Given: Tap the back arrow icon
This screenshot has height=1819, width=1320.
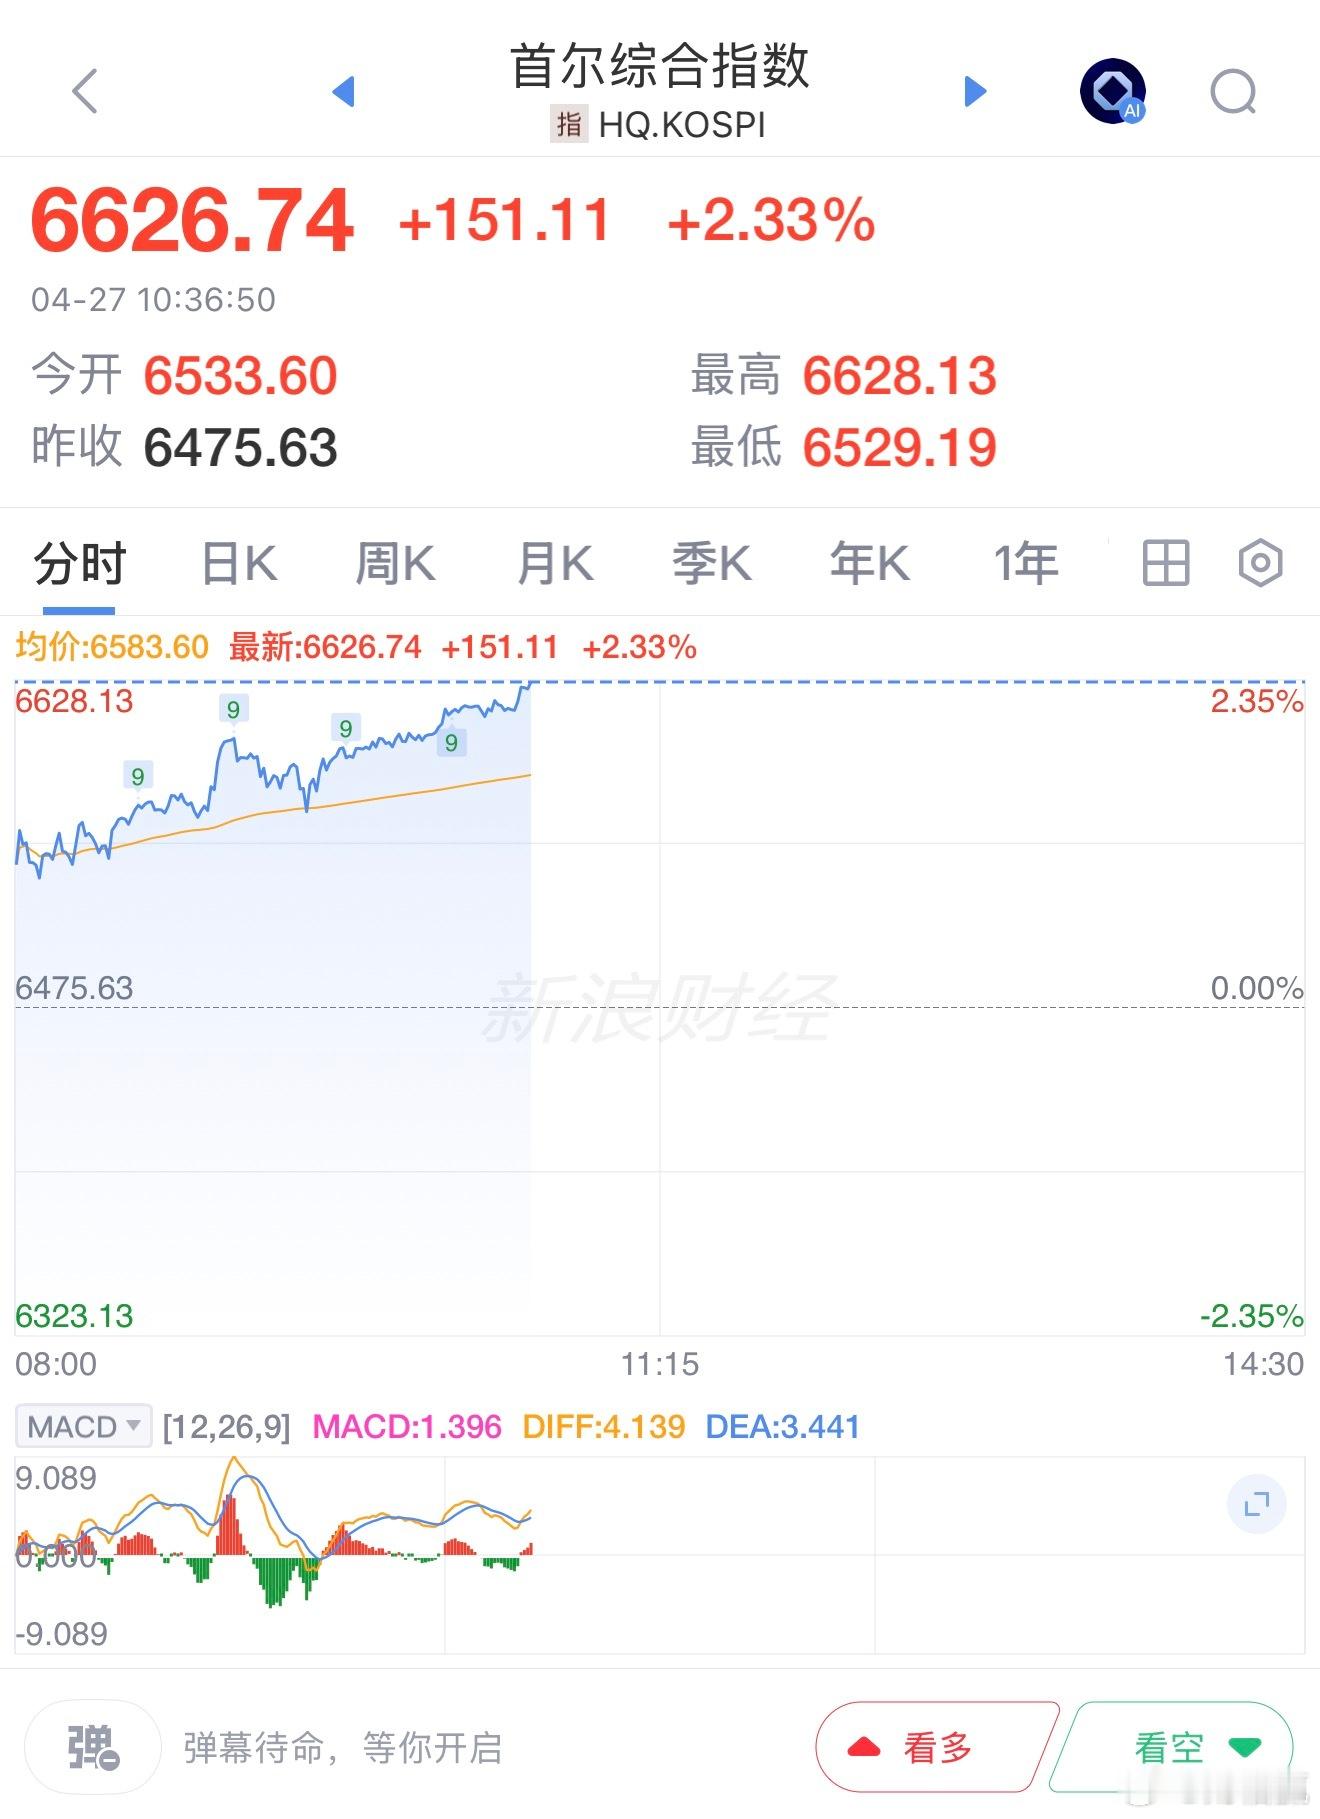Looking at the screenshot, I should click(x=86, y=92).
